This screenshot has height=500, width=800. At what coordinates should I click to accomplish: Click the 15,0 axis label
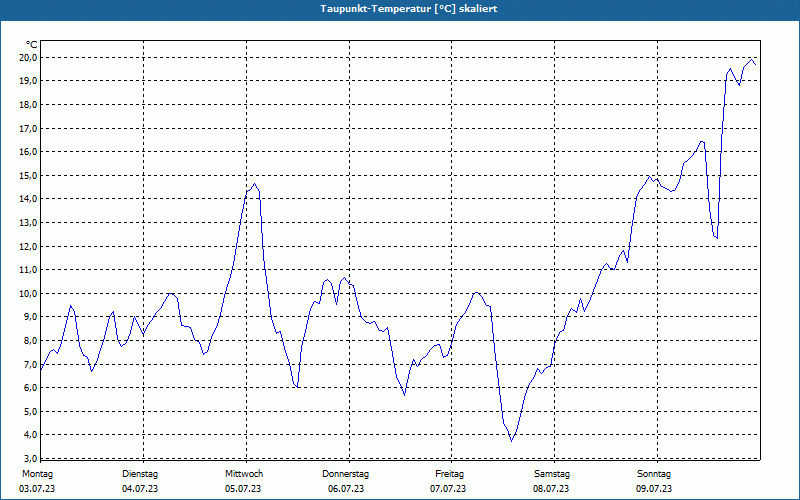click(x=28, y=176)
